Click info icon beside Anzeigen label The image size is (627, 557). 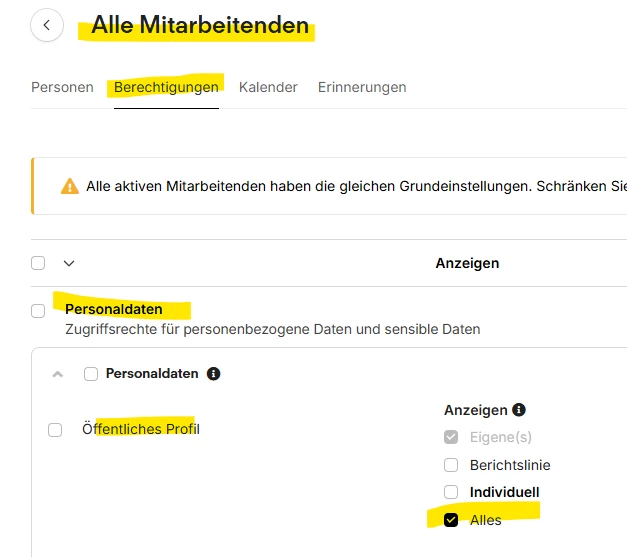[x=518, y=410]
